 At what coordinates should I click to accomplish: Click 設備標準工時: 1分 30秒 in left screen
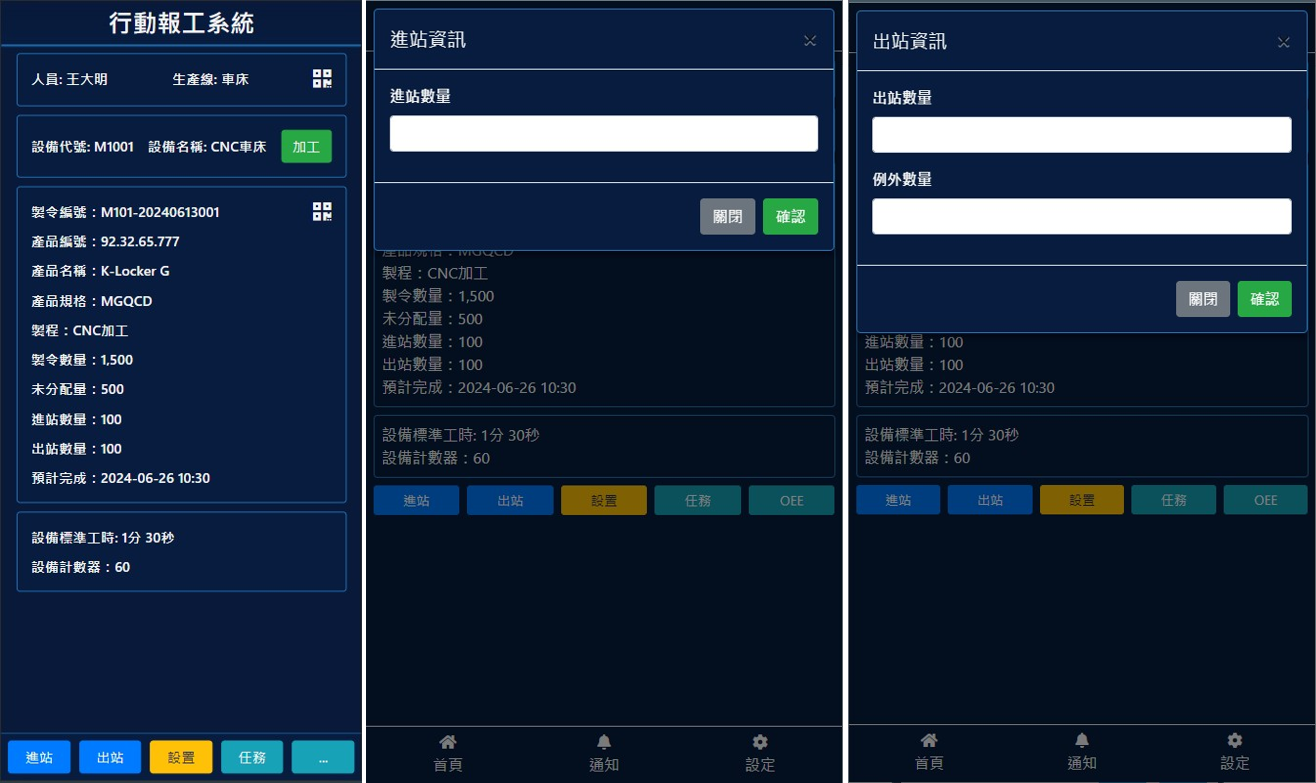point(103,538)
